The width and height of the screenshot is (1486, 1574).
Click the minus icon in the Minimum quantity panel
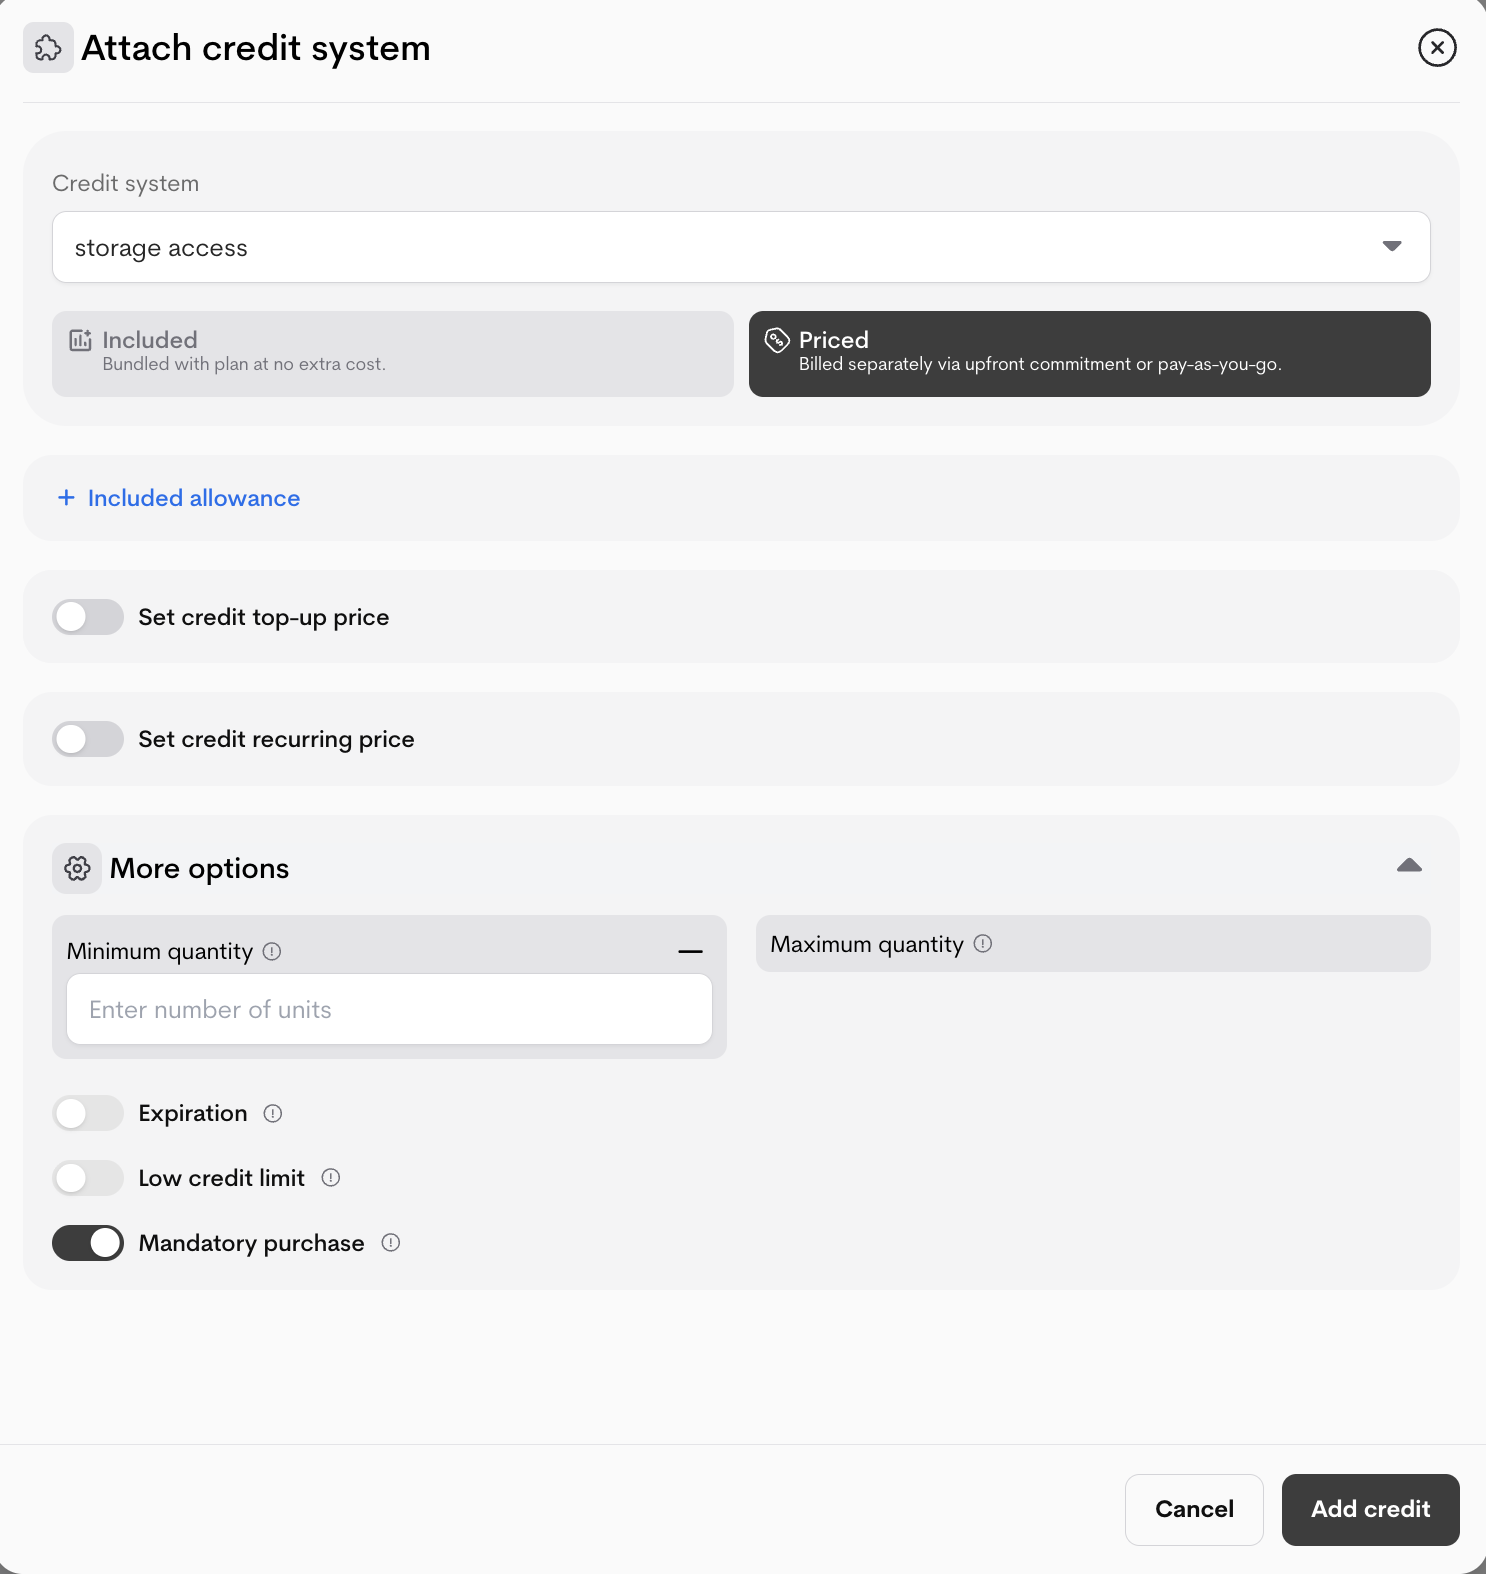(x=689, y=951)
